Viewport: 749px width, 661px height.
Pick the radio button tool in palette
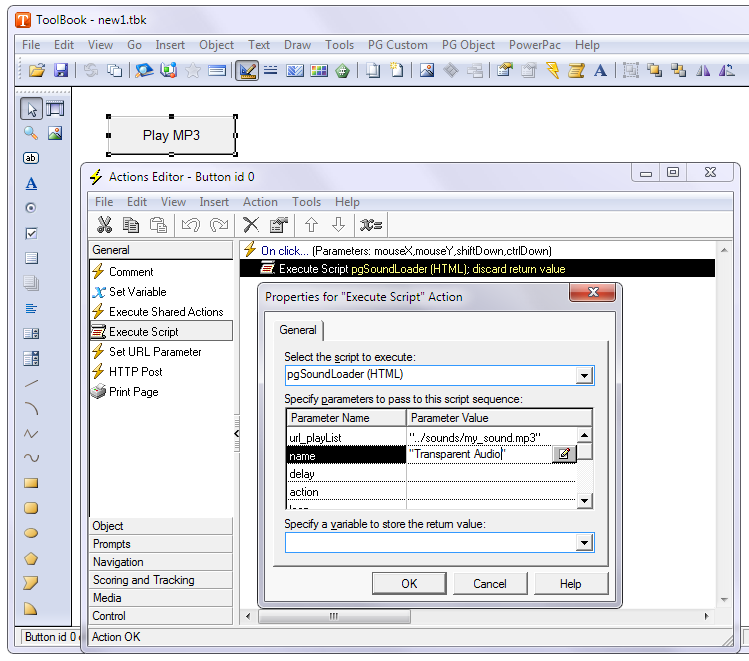[x=31, y=208]
